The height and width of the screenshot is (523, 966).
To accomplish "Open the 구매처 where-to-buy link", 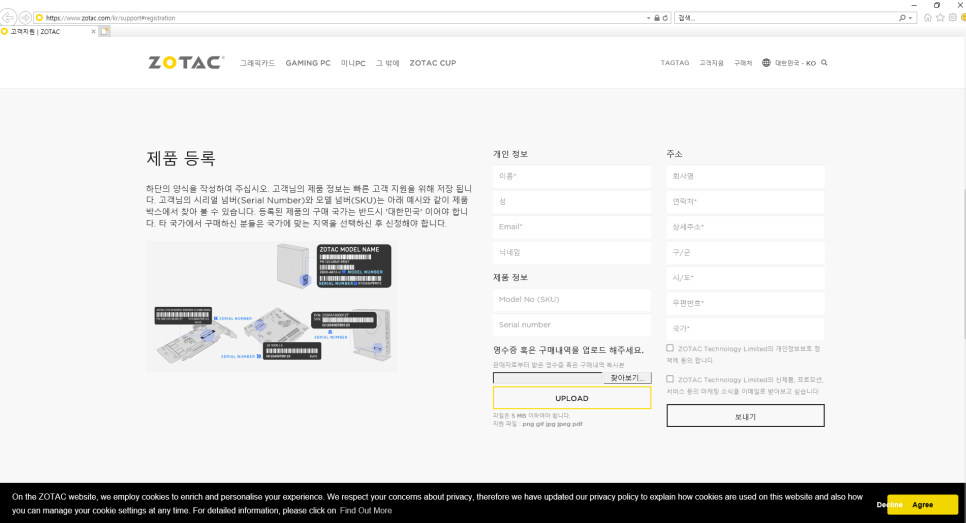I will click(x=743, y=63).
